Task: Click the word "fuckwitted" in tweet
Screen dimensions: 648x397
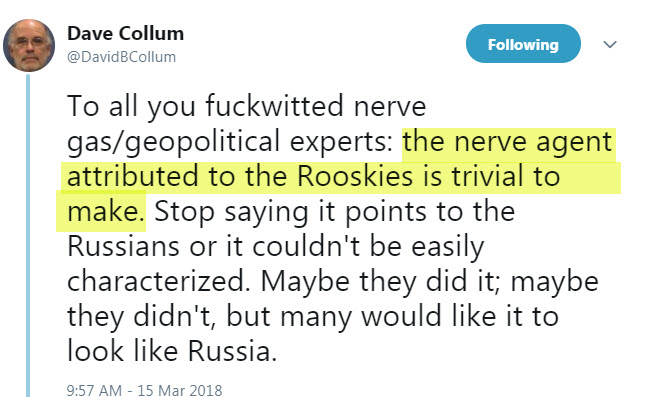Action: pyautogui.click(x=274, y=106)
